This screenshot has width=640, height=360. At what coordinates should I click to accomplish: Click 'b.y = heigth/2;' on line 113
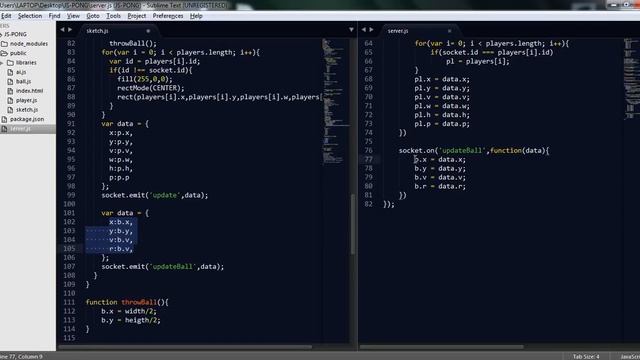[131, 320]
